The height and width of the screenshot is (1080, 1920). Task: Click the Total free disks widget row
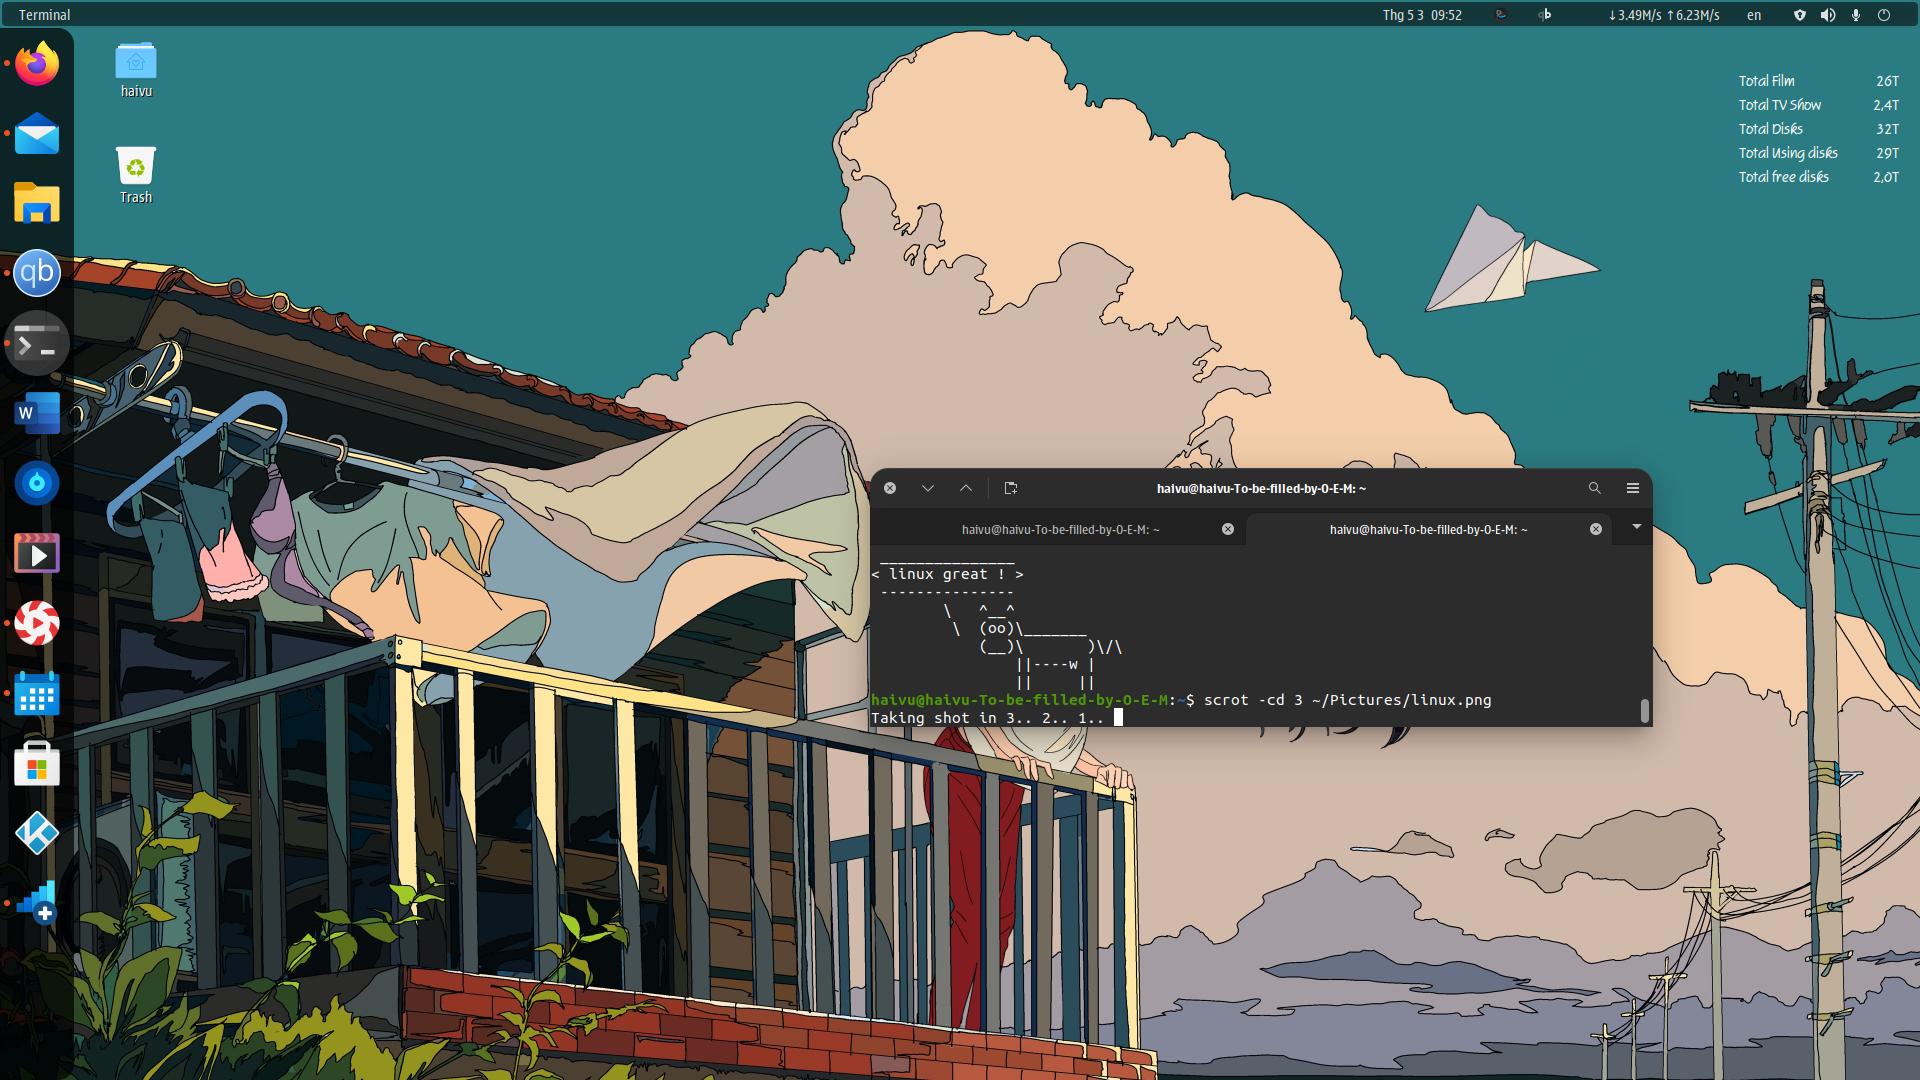point(1818,177)
